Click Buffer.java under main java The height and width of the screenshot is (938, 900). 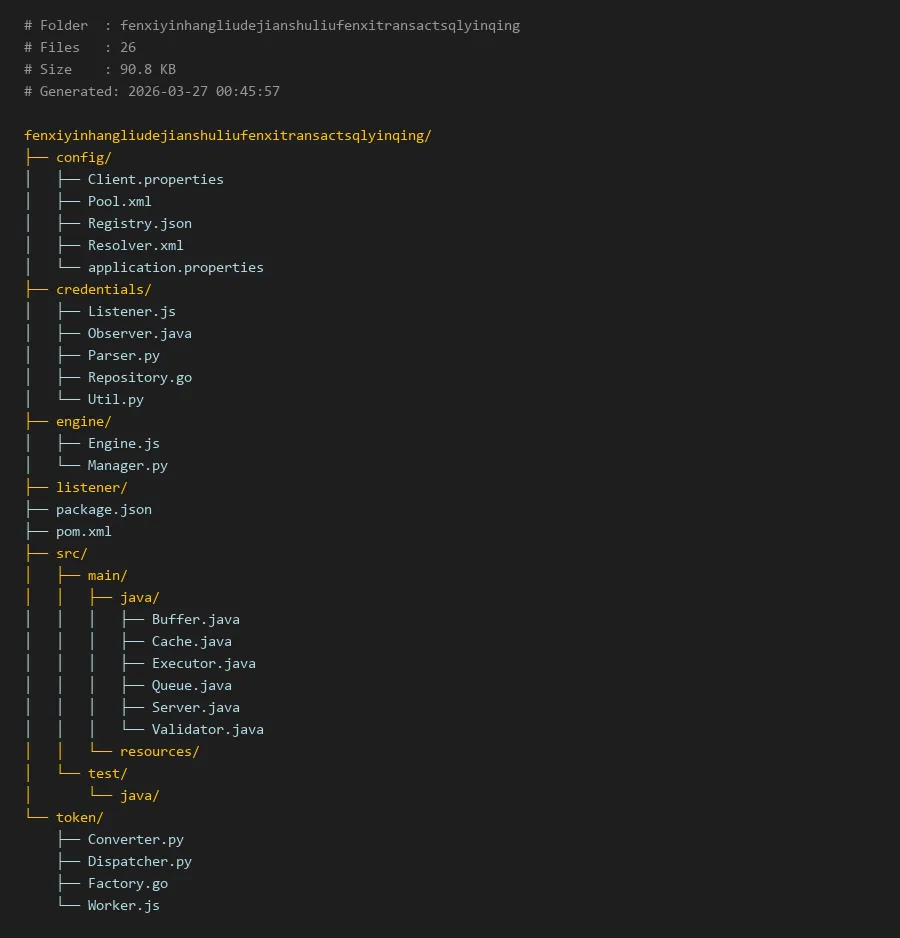pos(195,619)
